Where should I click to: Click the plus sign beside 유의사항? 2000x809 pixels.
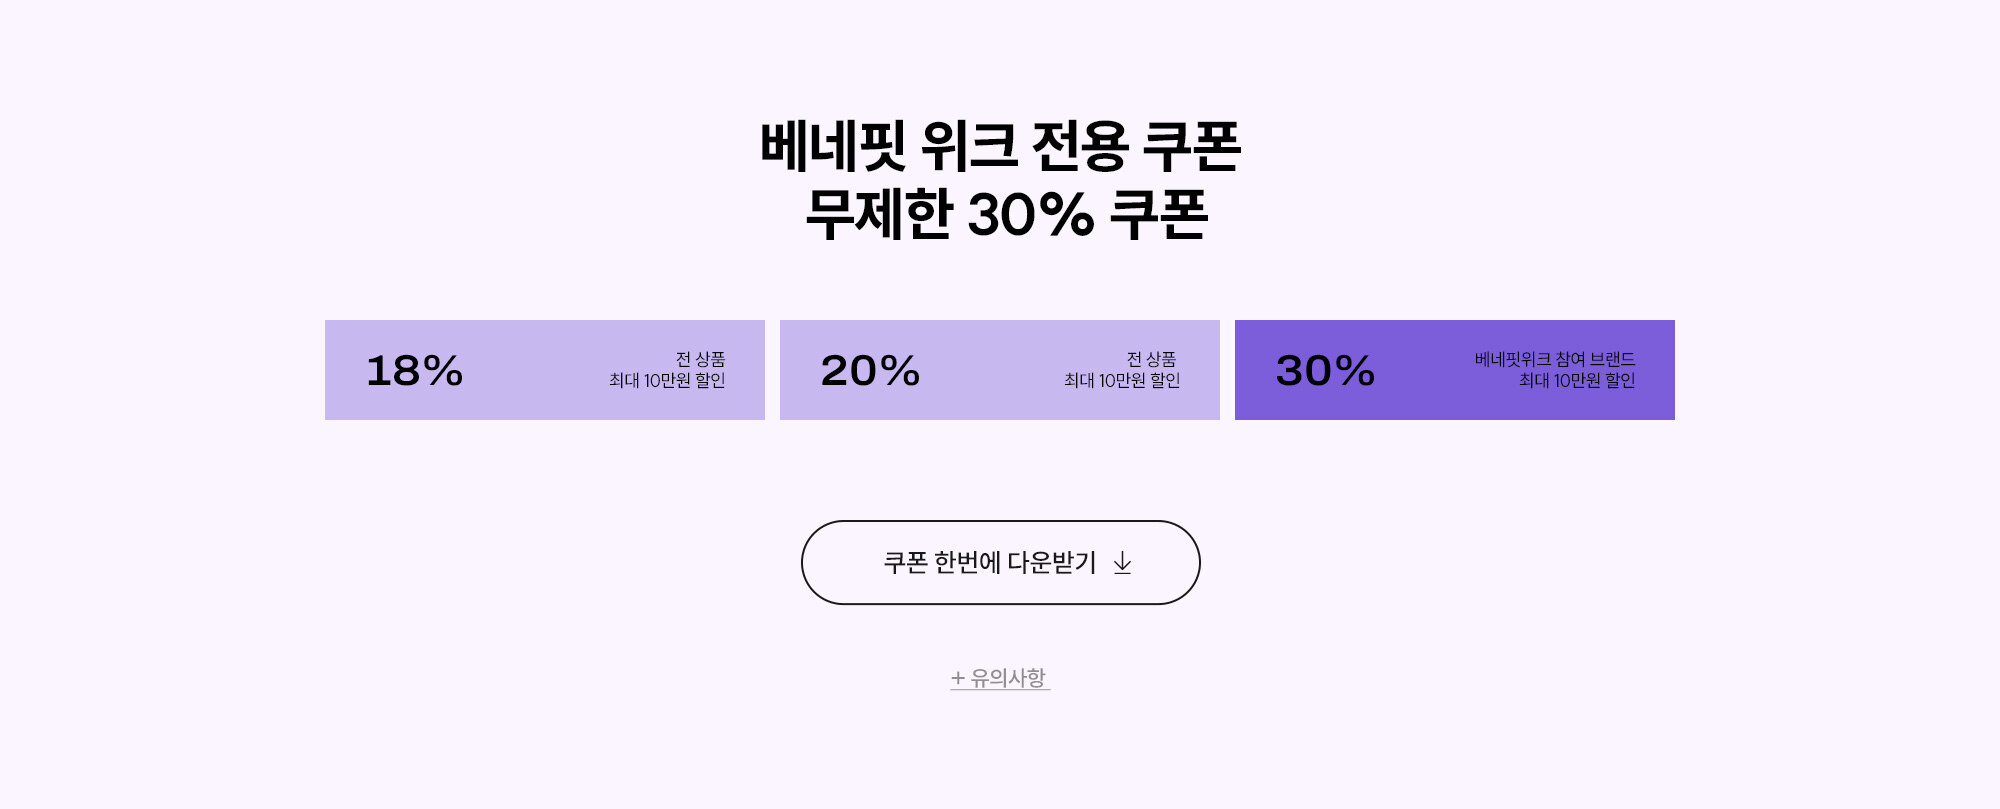[958, 678]
